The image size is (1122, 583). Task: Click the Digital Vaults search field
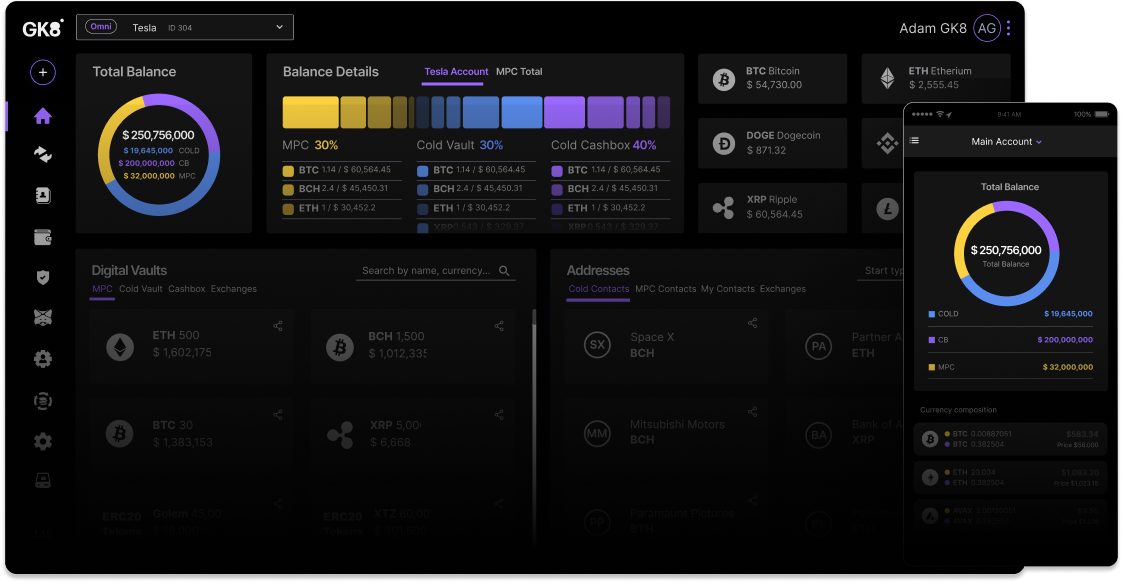[x=436, y=270]
